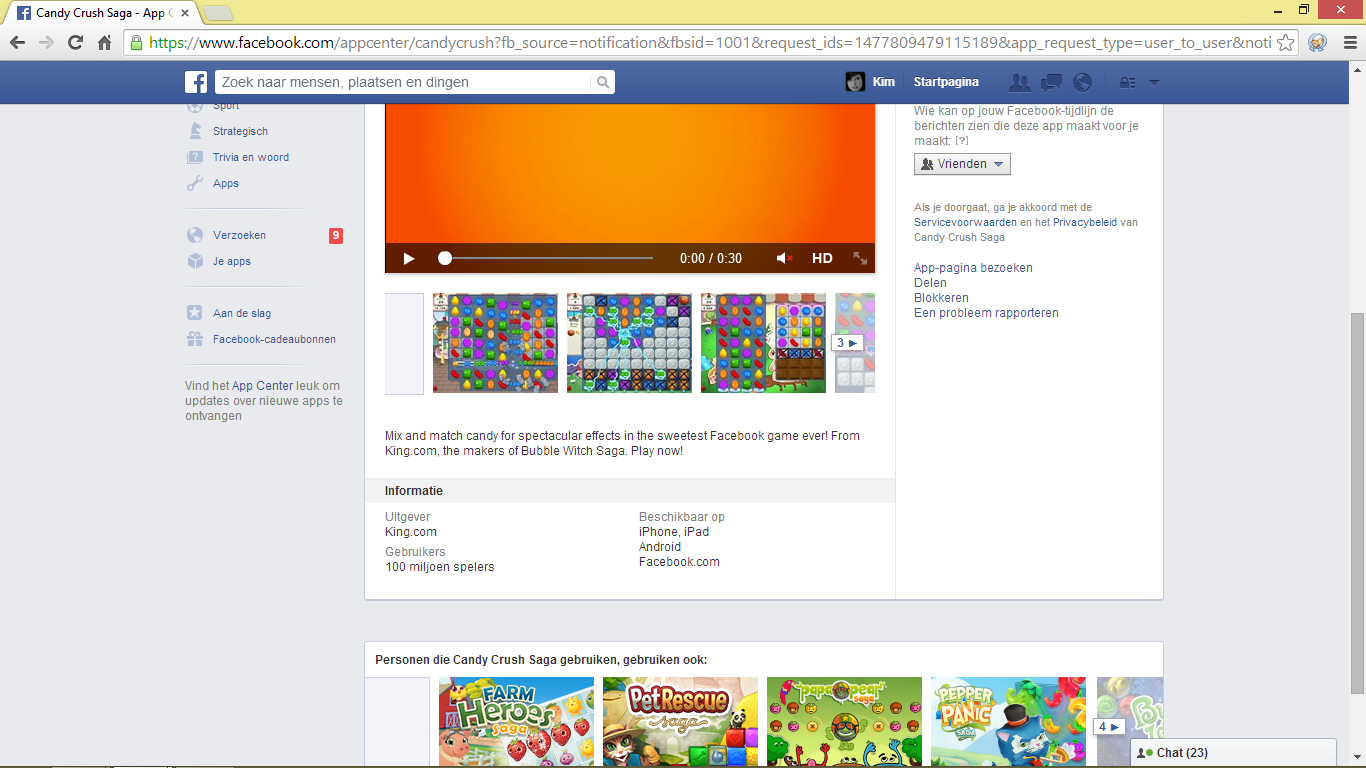Viewport: 1366px width, 768px height.
Task: Click the Verzoeken globe icon
Action: point(195,235)
